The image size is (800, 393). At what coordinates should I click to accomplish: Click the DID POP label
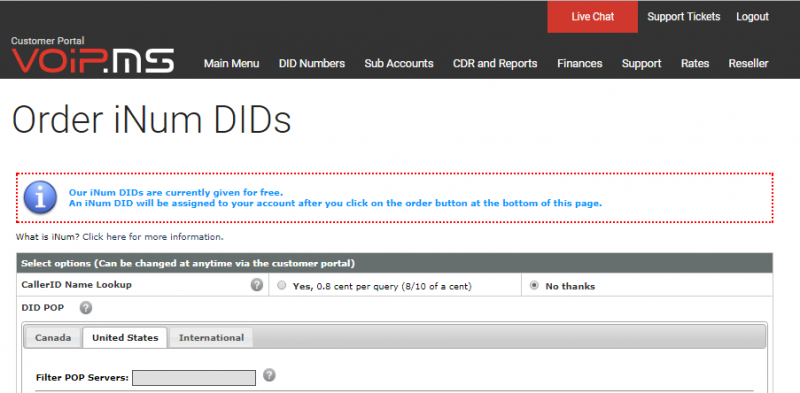point(43,308)
